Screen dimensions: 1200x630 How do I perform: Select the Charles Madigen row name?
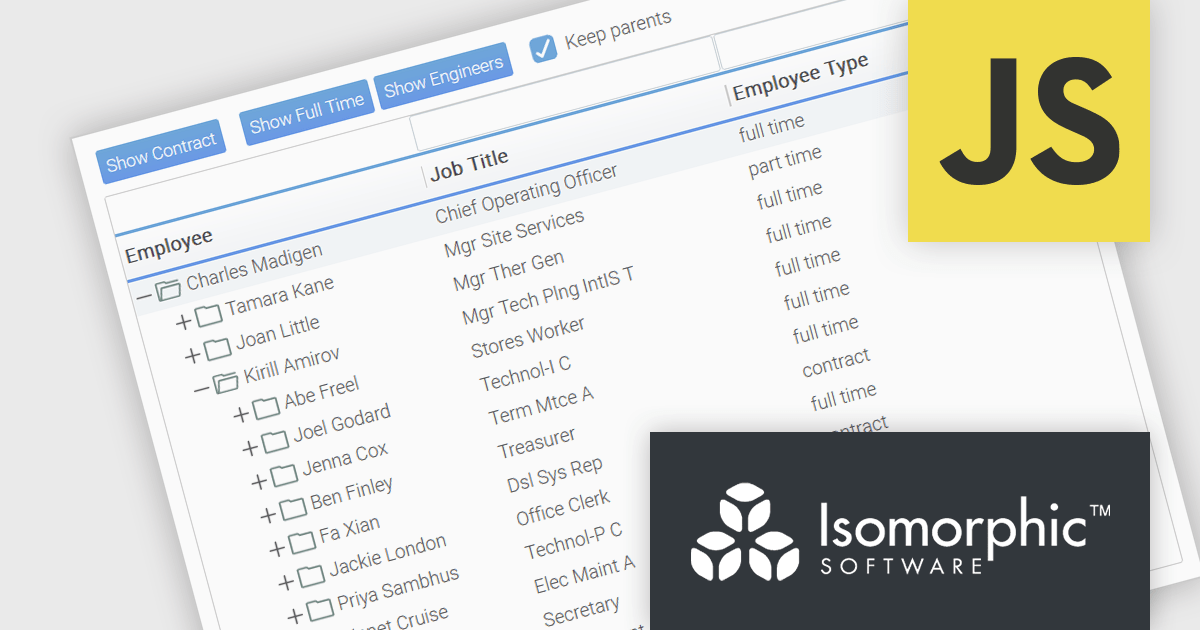click(255, 266)
